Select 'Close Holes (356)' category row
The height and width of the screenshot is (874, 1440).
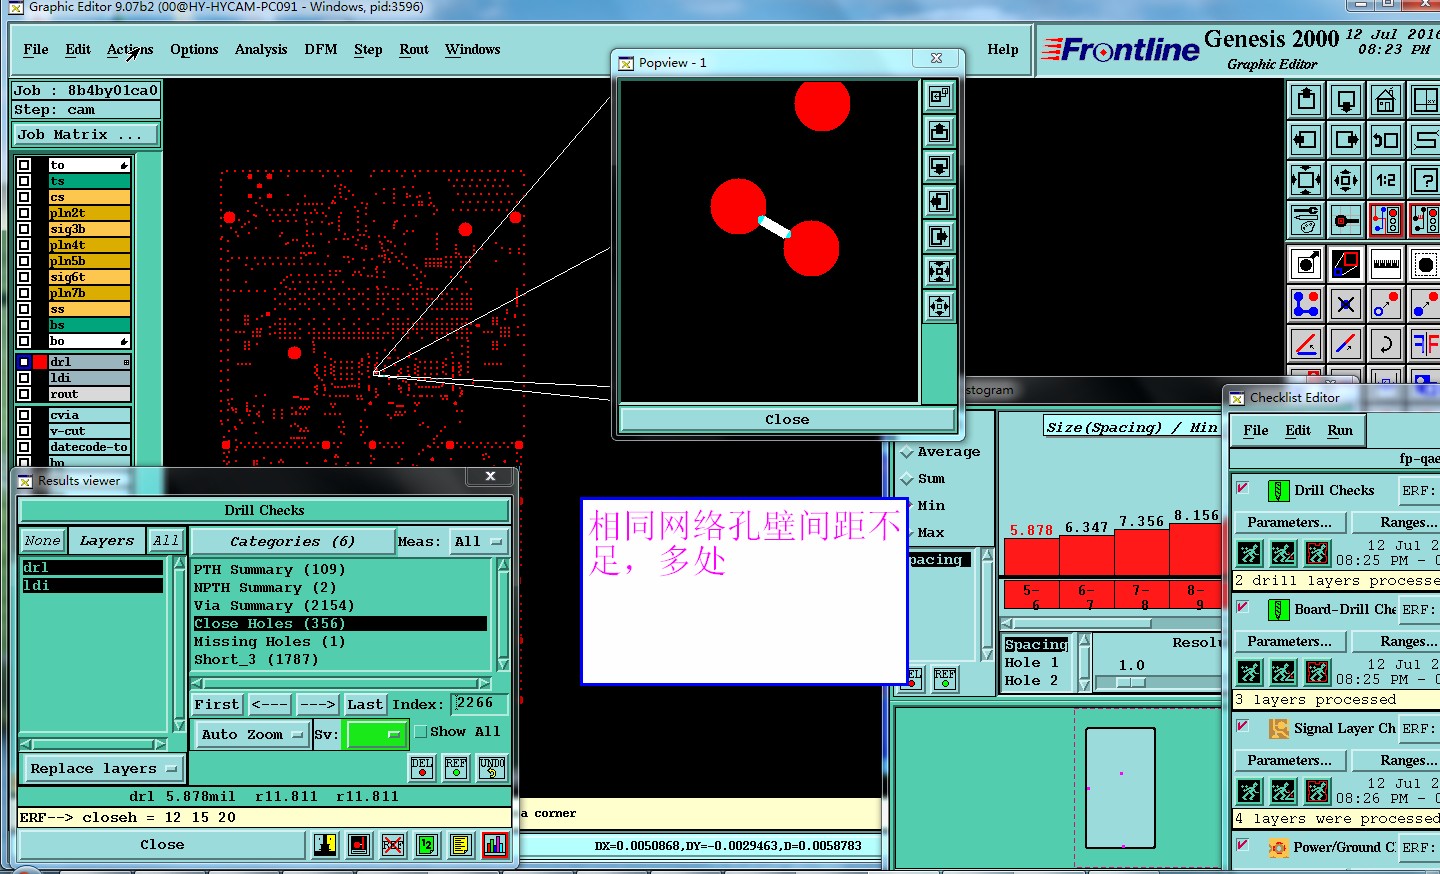(x=340, y=623)
